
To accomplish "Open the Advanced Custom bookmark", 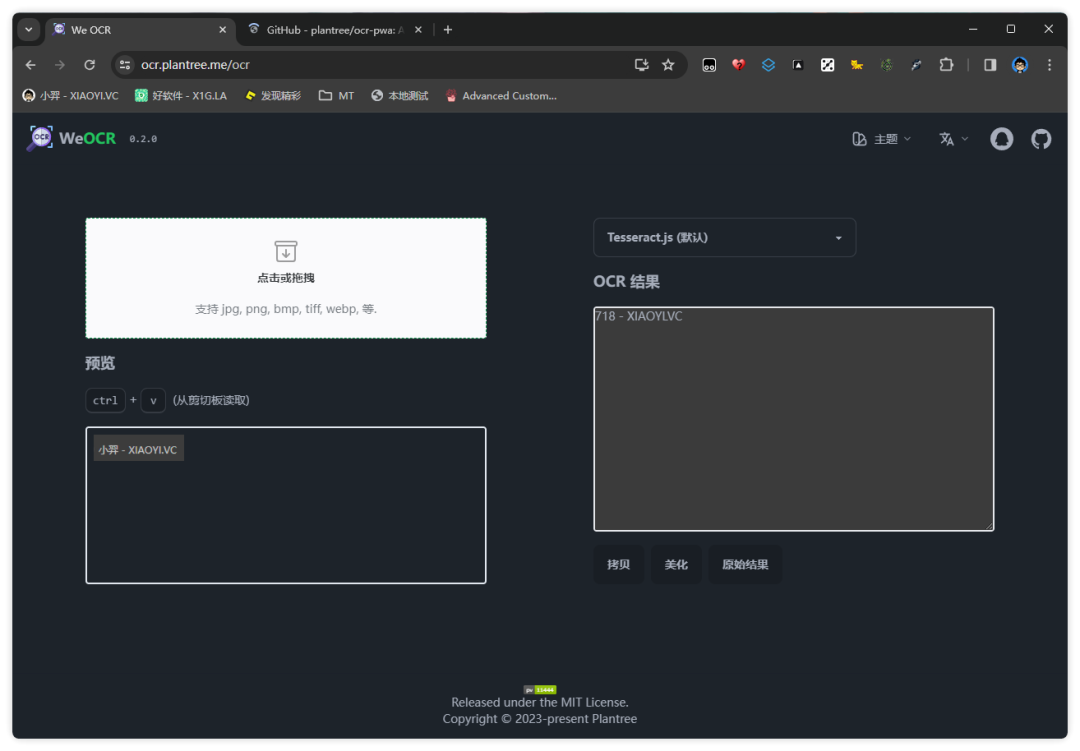I will coord(501,96).
